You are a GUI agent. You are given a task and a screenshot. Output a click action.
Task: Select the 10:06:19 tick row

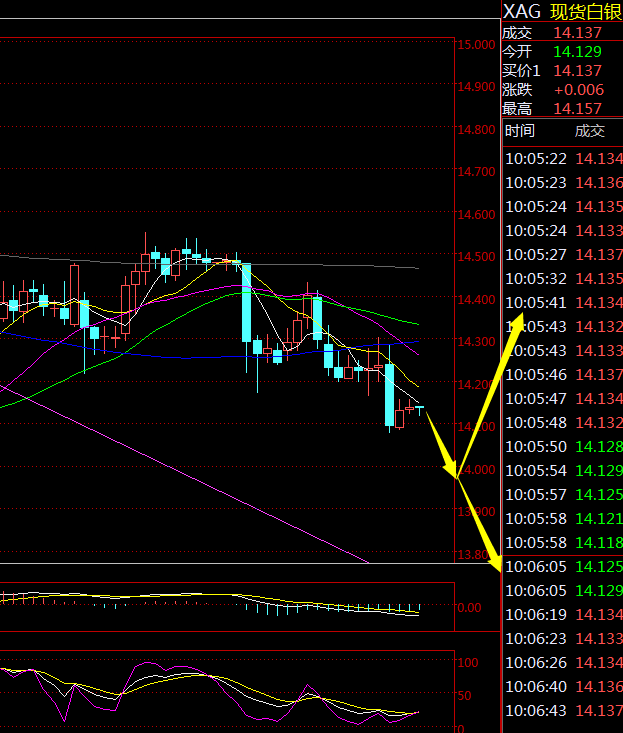[x=564, y=615]
